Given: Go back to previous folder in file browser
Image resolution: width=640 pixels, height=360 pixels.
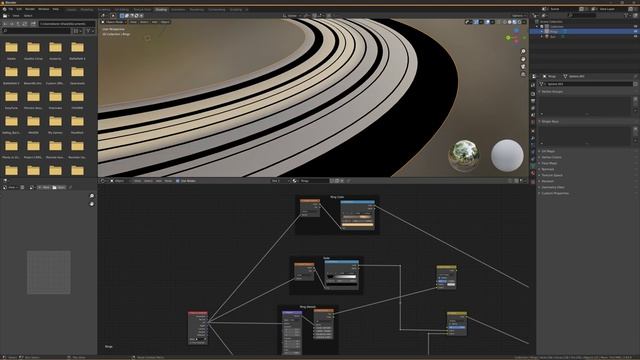Looking at the screenshot, I should (5, 24).
